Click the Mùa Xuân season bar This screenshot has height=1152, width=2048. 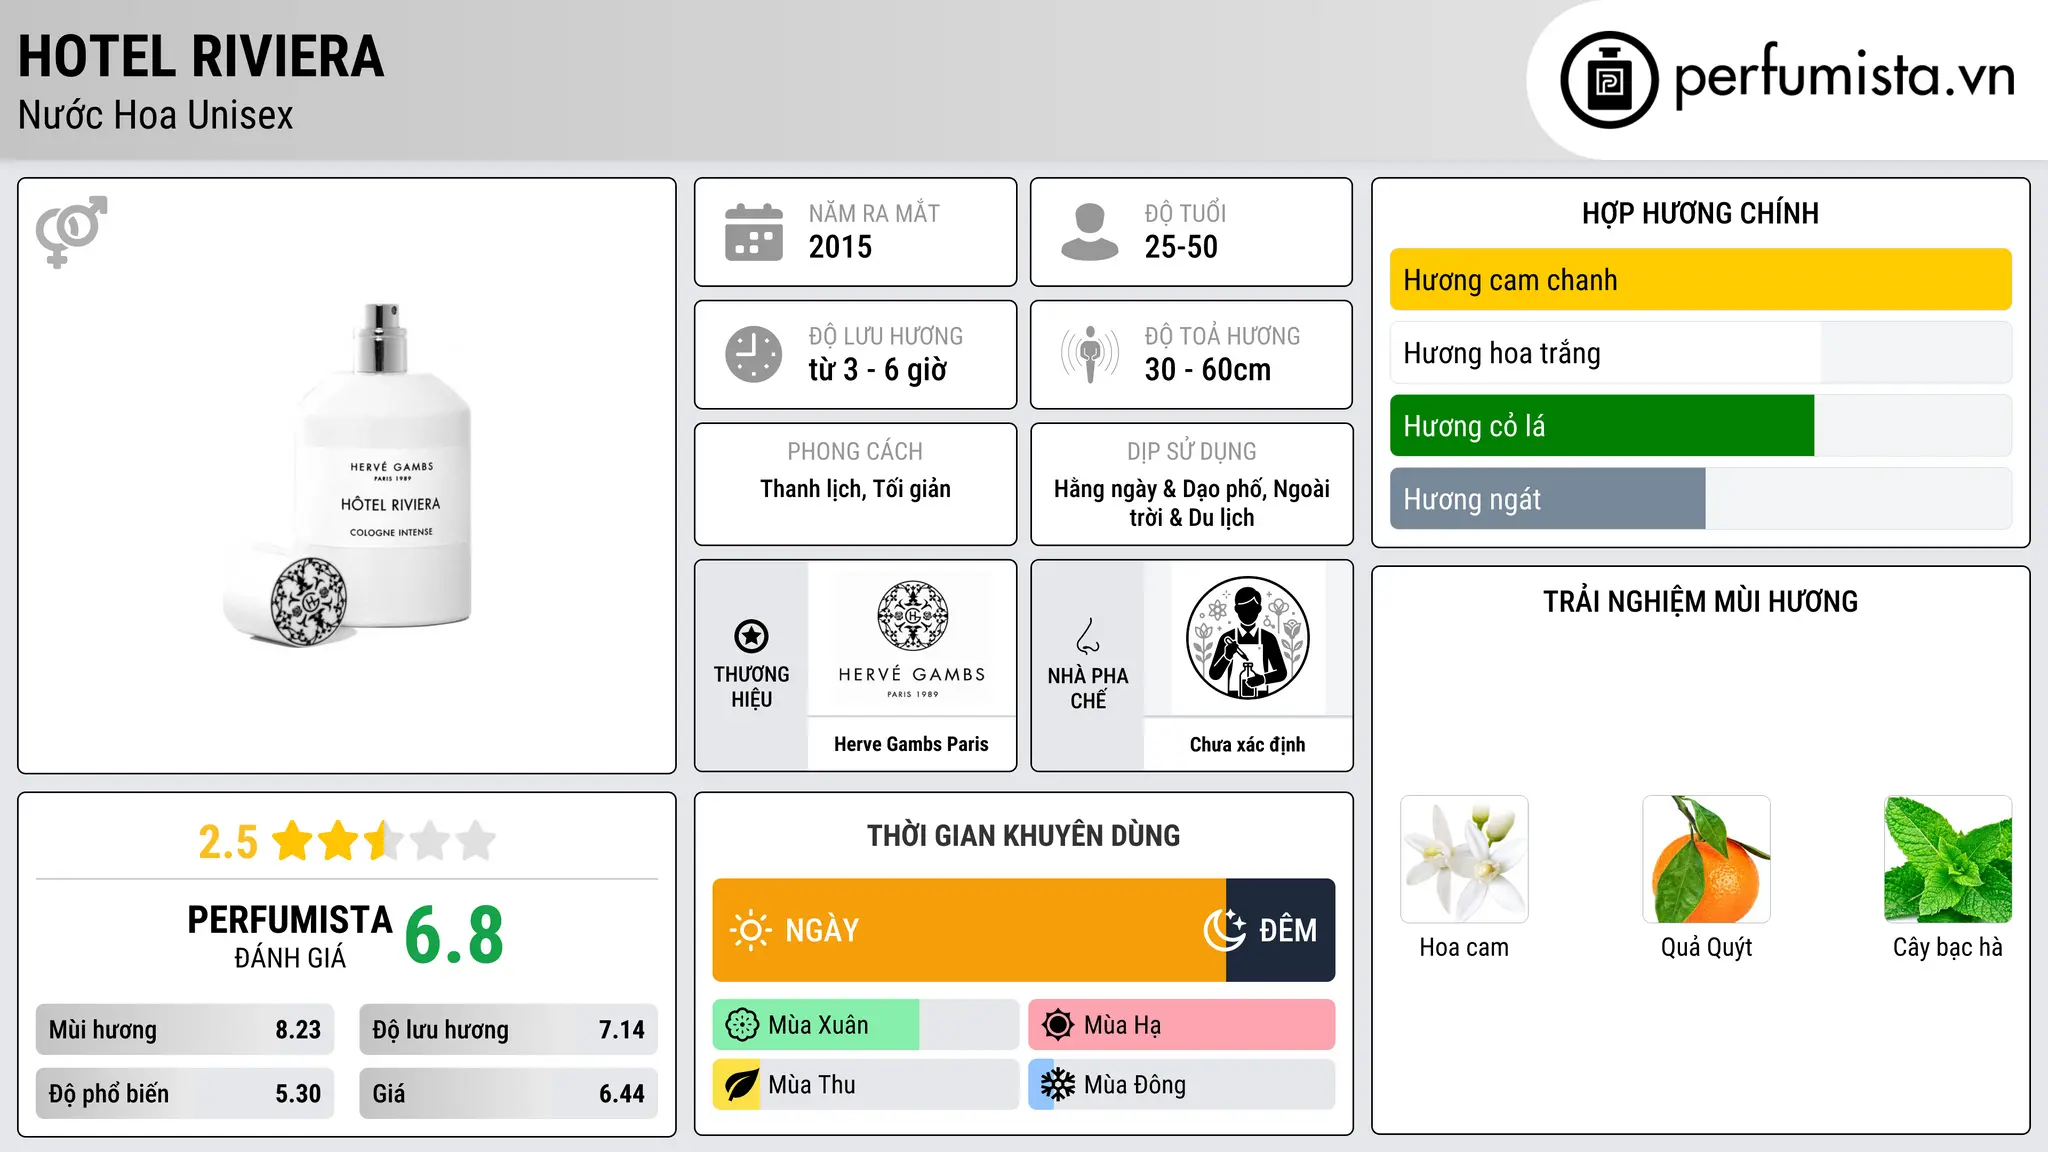click(866, 1025)
